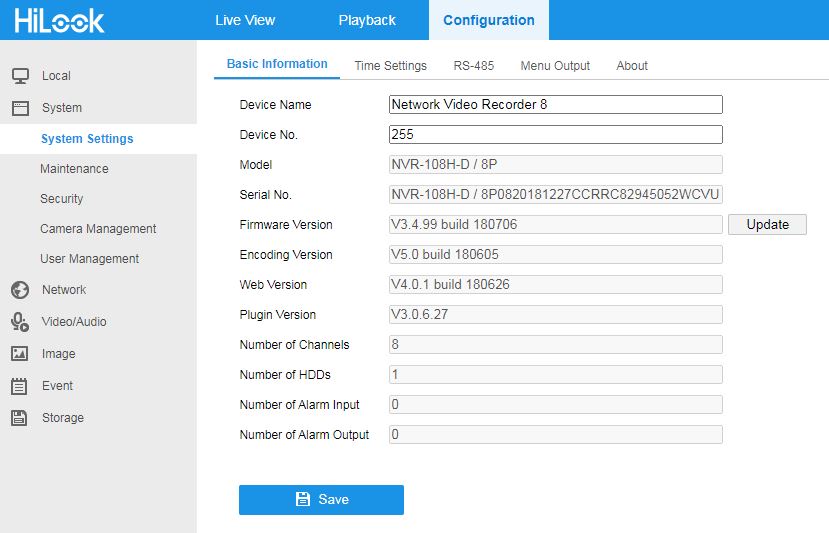Click the HiLook logo

[59, 20]
